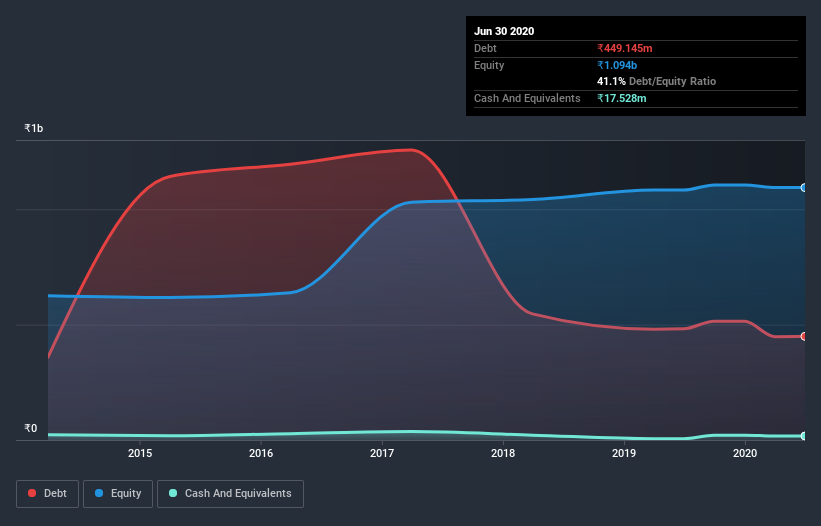Click the 2015 x-axis label

tap(140, 453)
